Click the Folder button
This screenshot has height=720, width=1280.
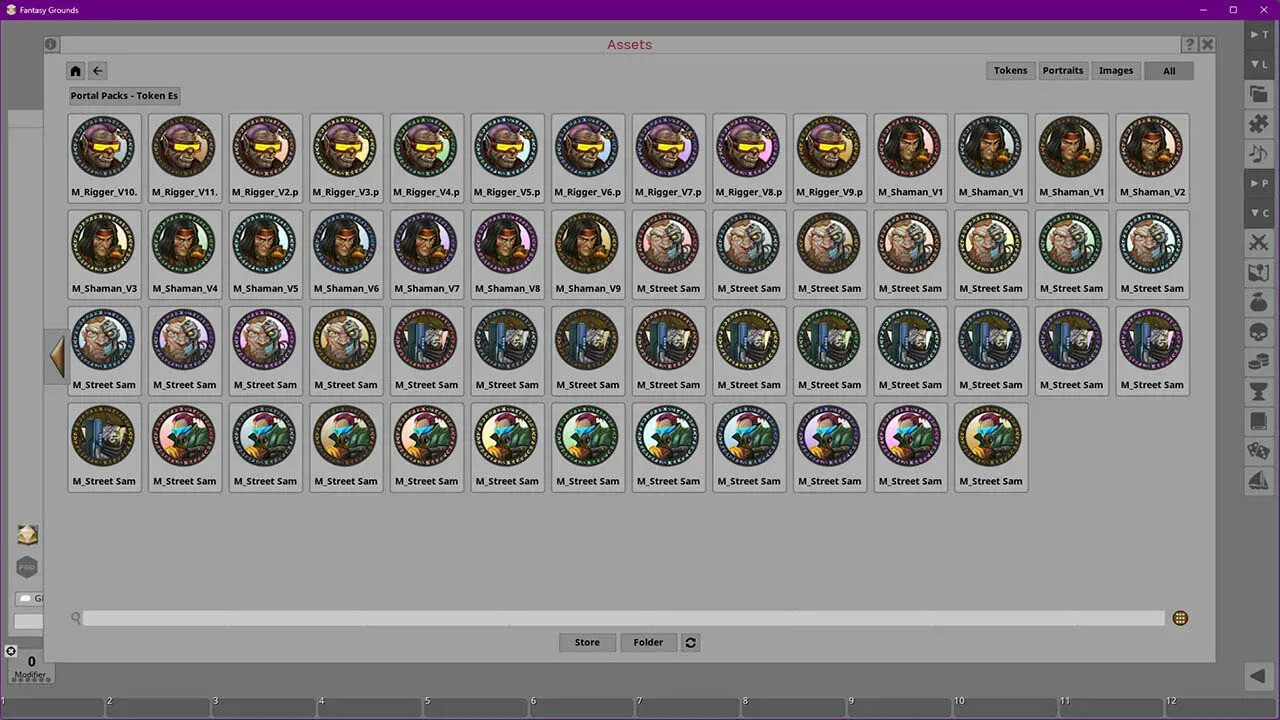pyautogui.click(x=648, y=642)
